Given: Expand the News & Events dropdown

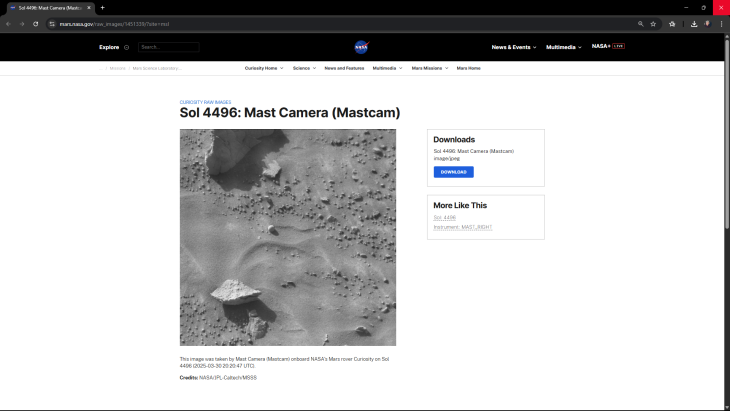Looking at the screenshot, I should point(513,47).
